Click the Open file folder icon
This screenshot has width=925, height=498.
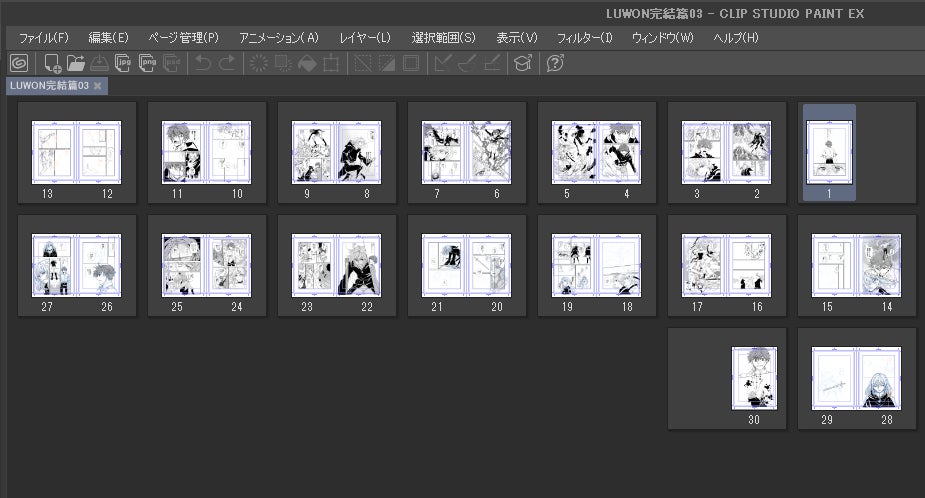click(x=75, y=63)
